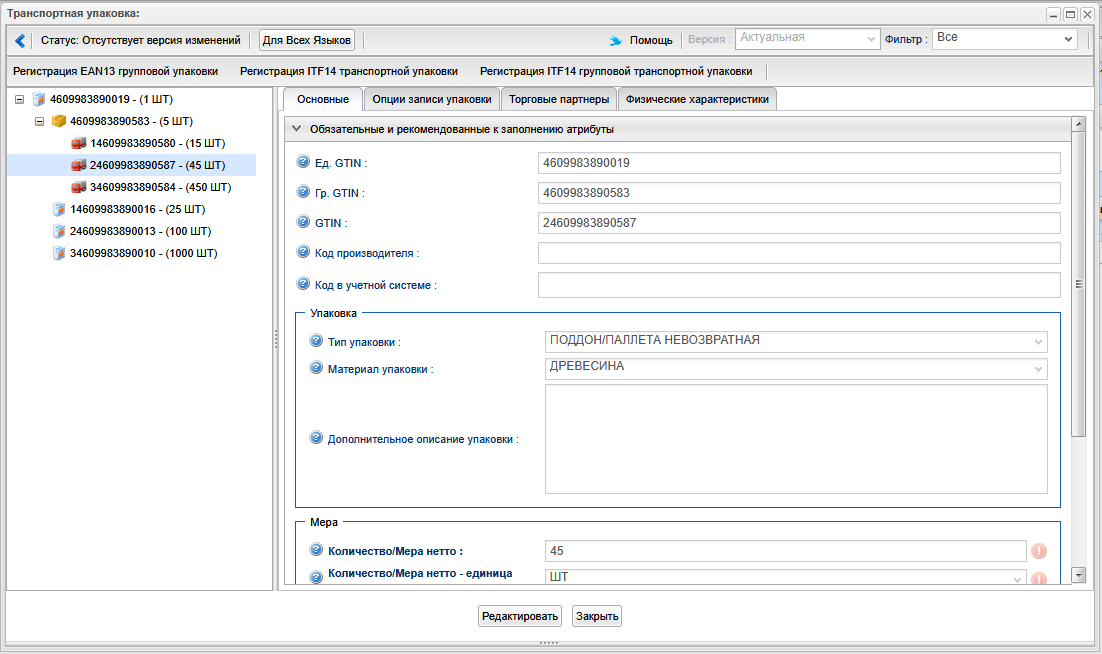This screenshot has width=1102, height=654.
Task: Click the blue back arrow icon
Action: (20, 41)
